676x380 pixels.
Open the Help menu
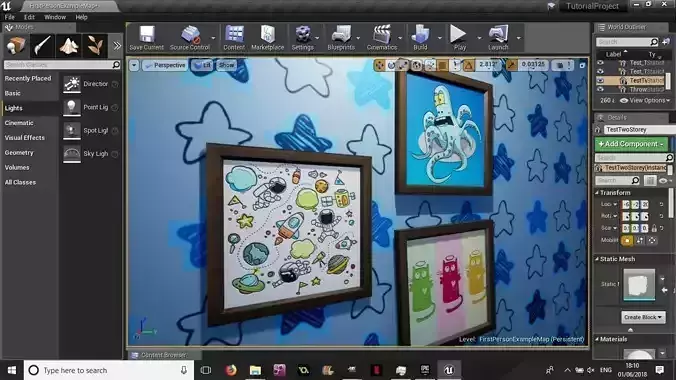coord(81,17)
